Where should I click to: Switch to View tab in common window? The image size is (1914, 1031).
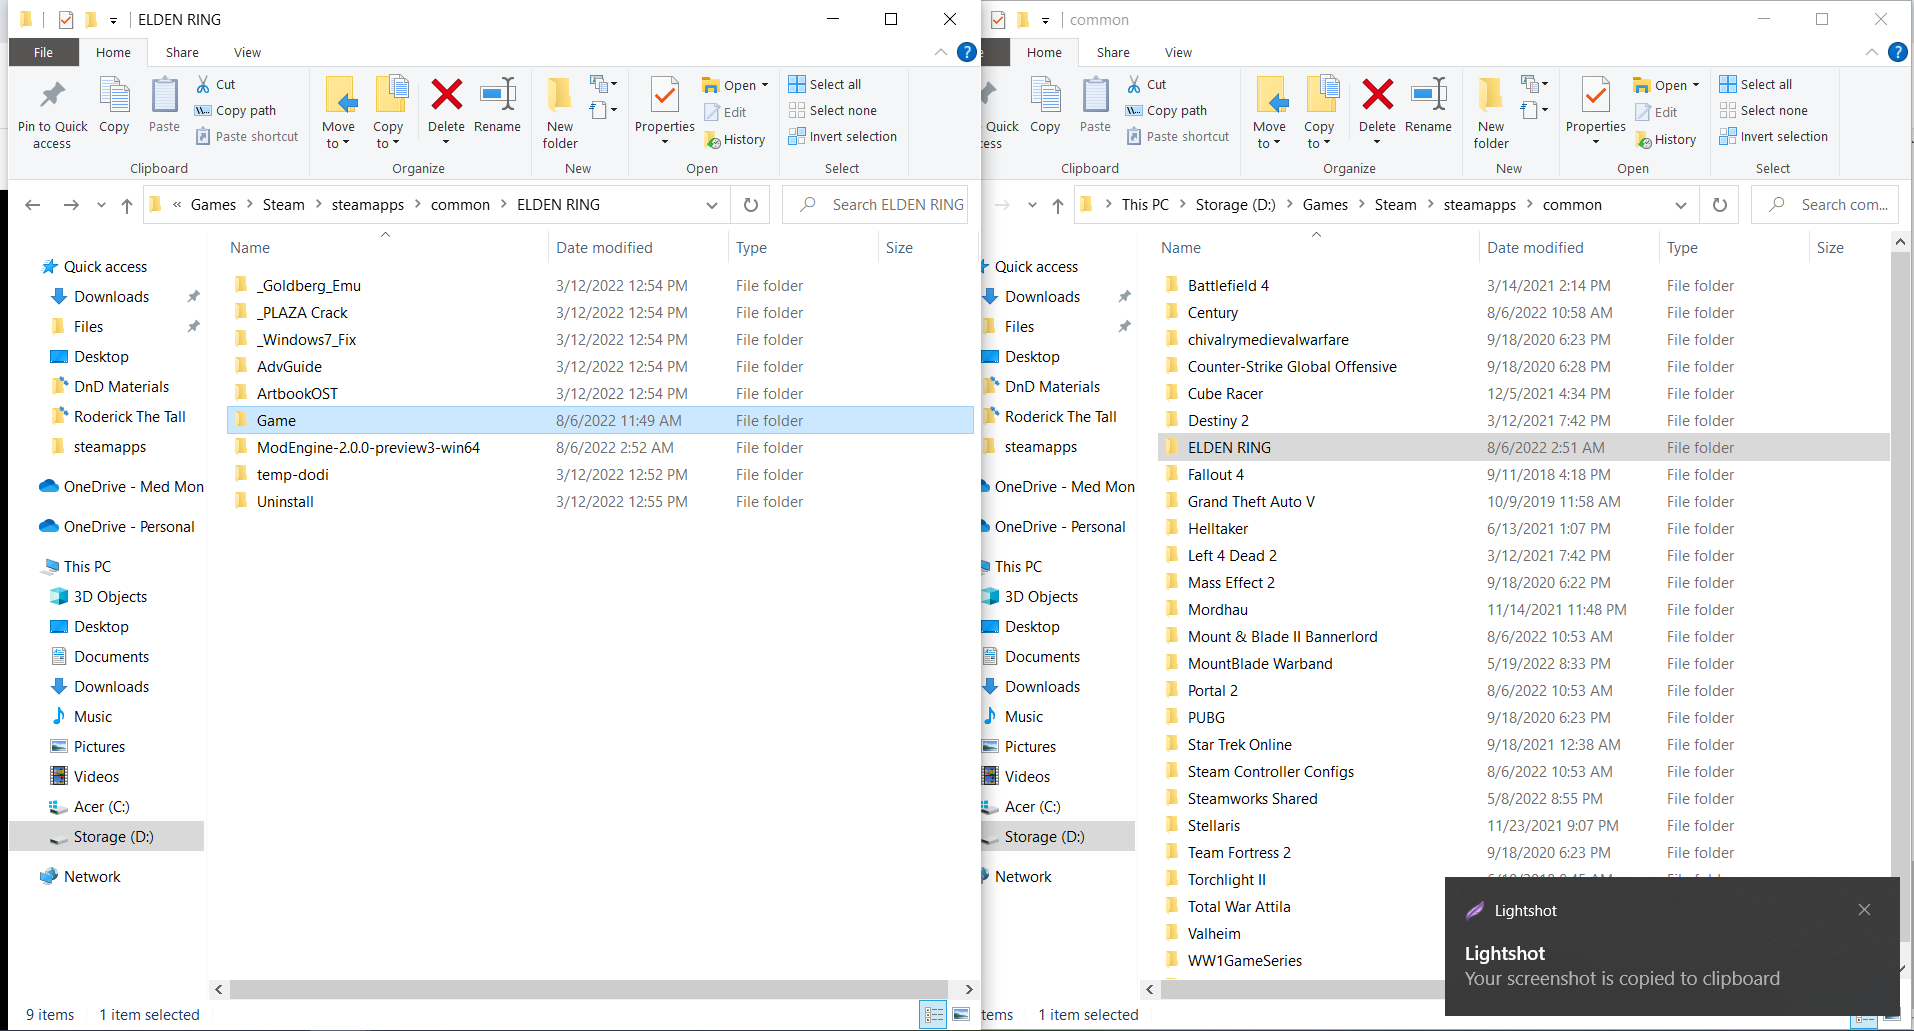1178,52
